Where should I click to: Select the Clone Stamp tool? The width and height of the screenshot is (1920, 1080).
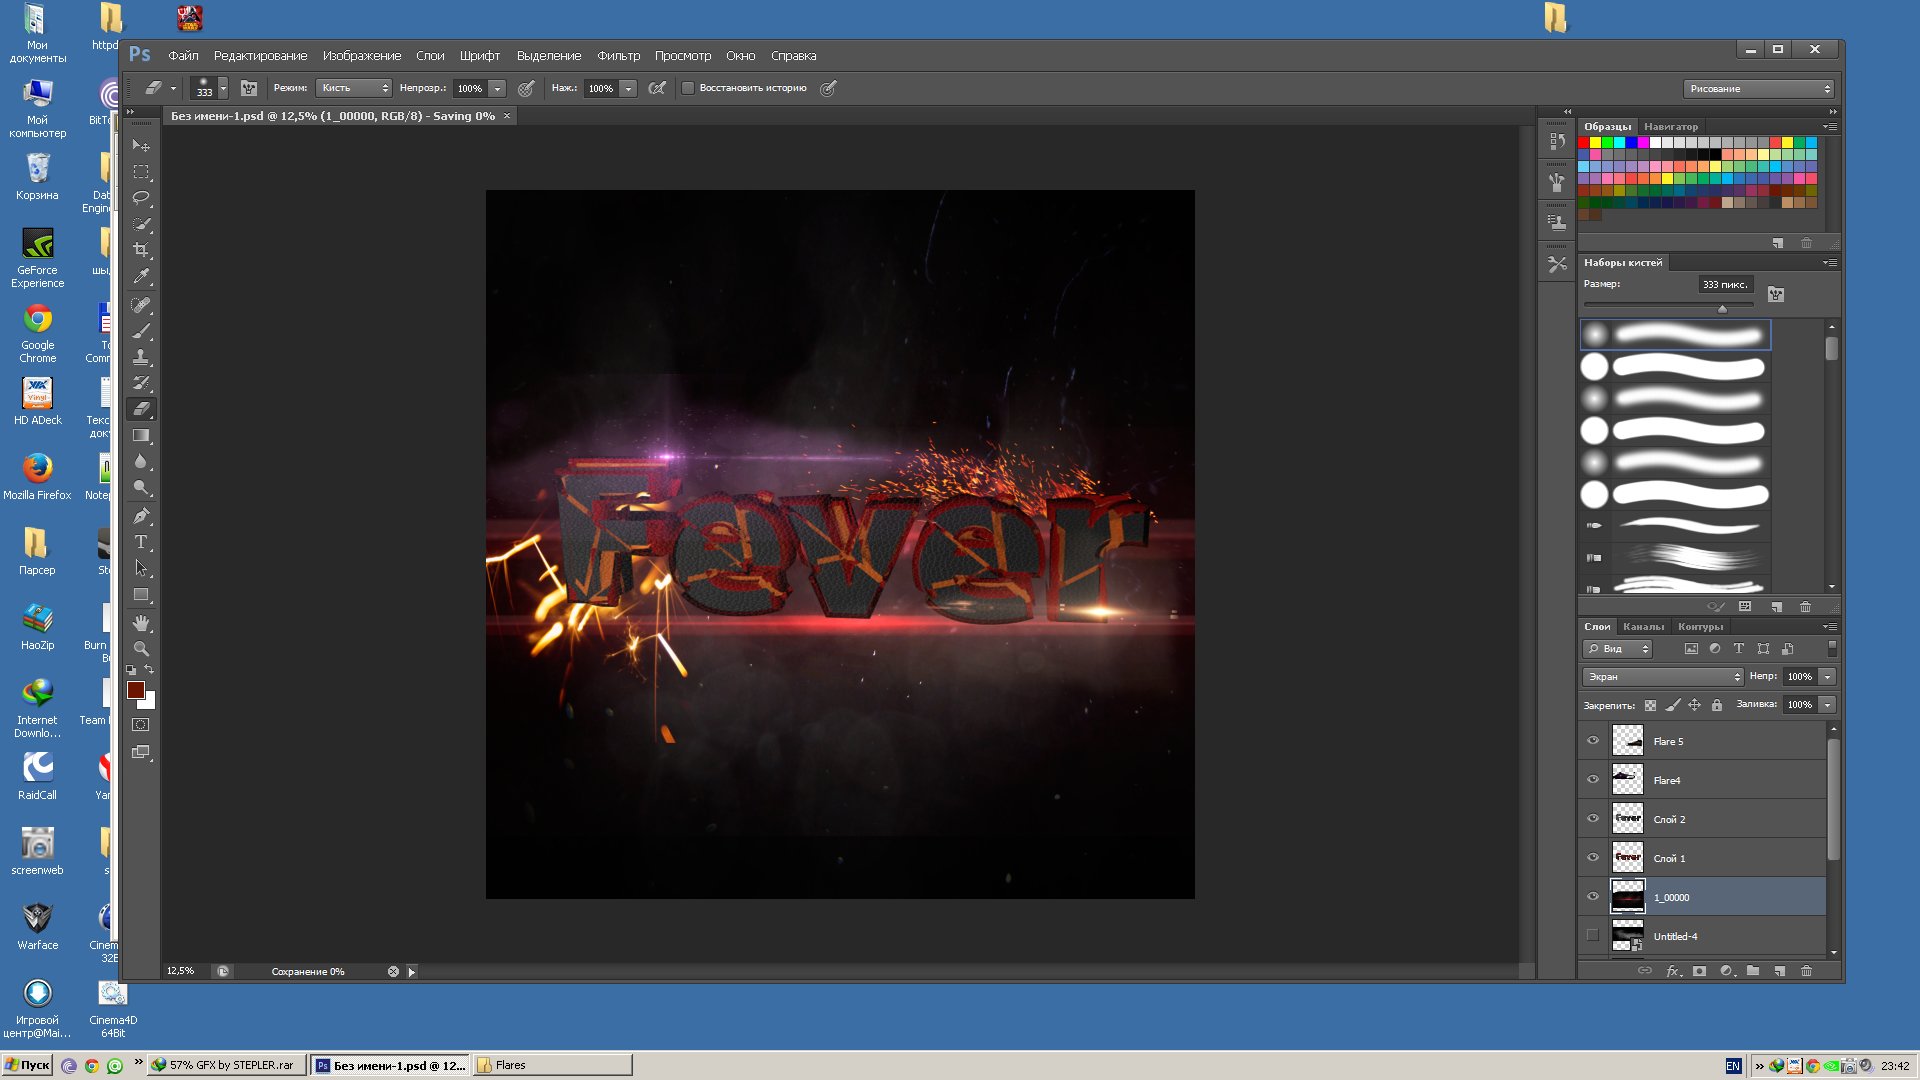point(141,357)
